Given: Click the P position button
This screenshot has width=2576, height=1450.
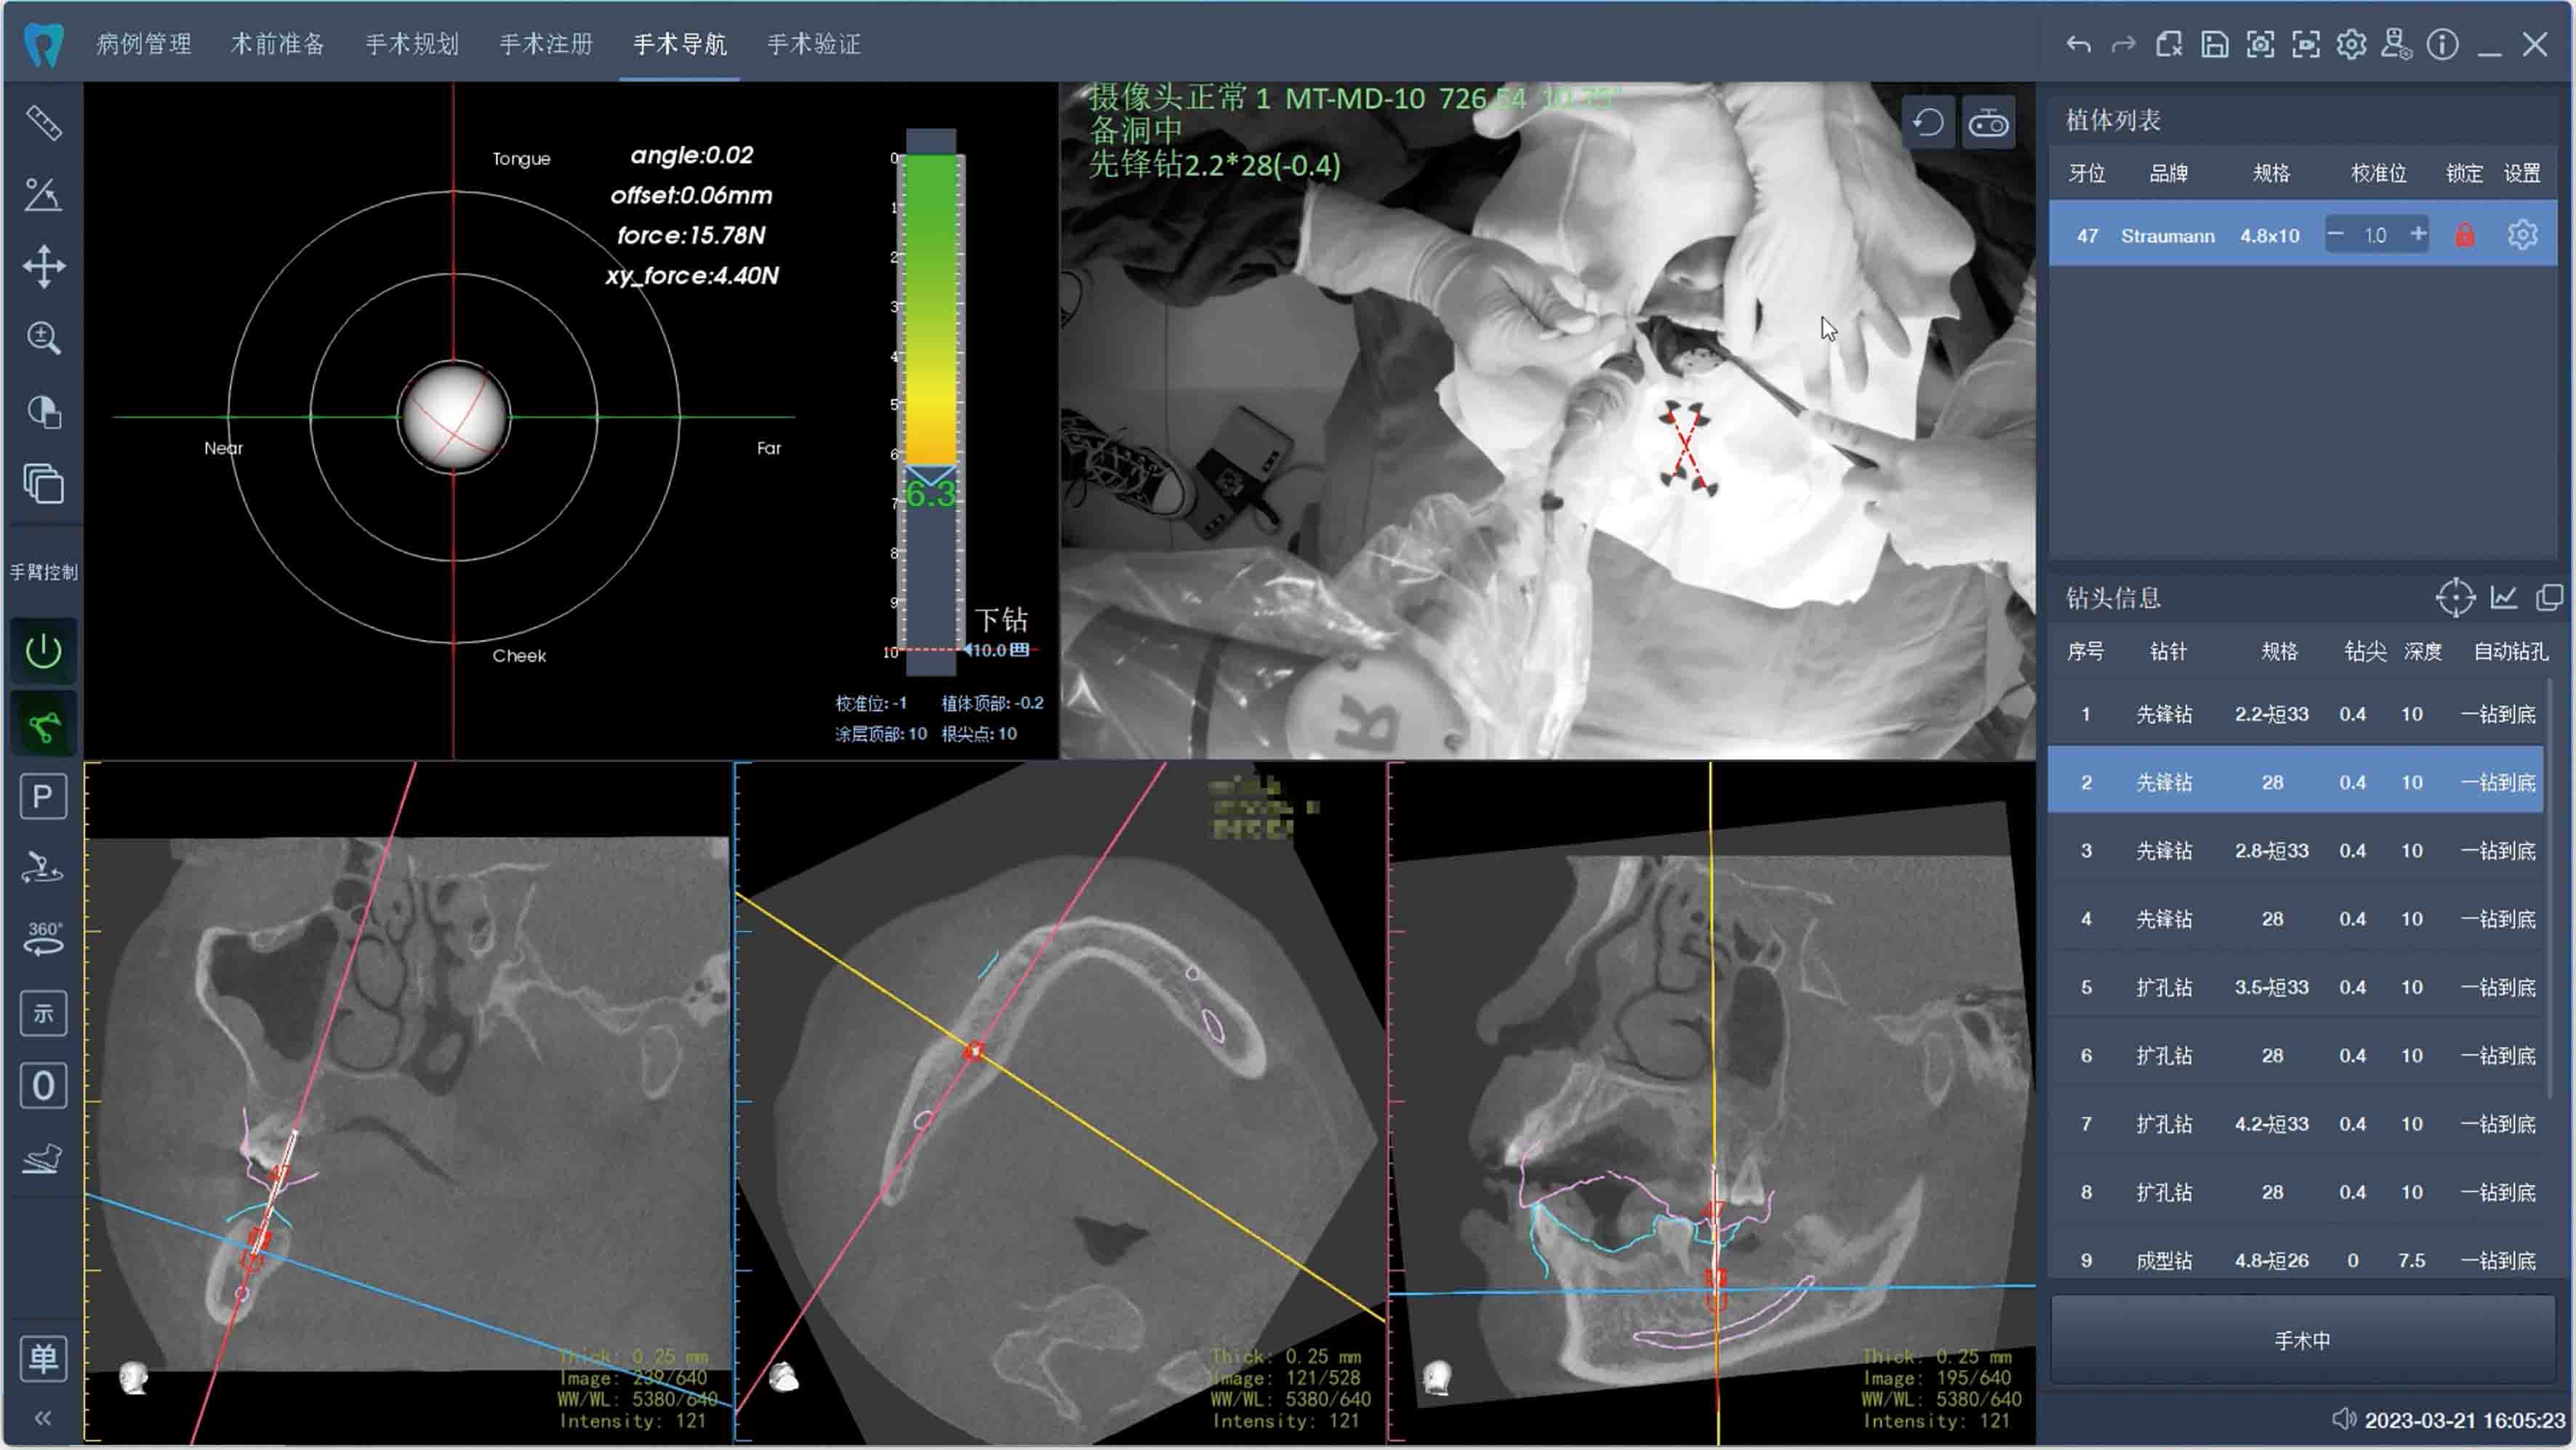Looking at the screenshot, I should (x=43, y=797).
